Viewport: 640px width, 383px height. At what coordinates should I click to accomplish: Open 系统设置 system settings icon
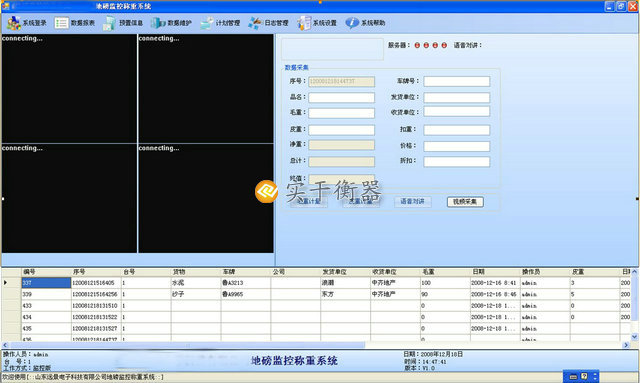[x=304, y=23]
